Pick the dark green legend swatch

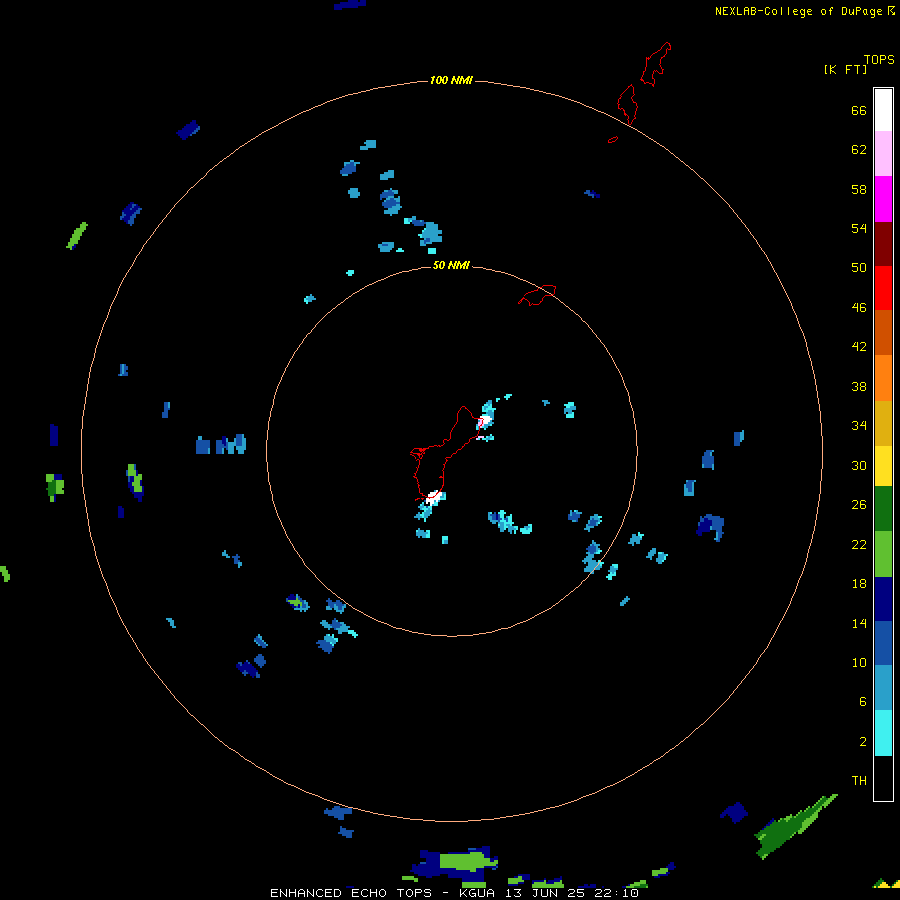(x=883, y=509)
